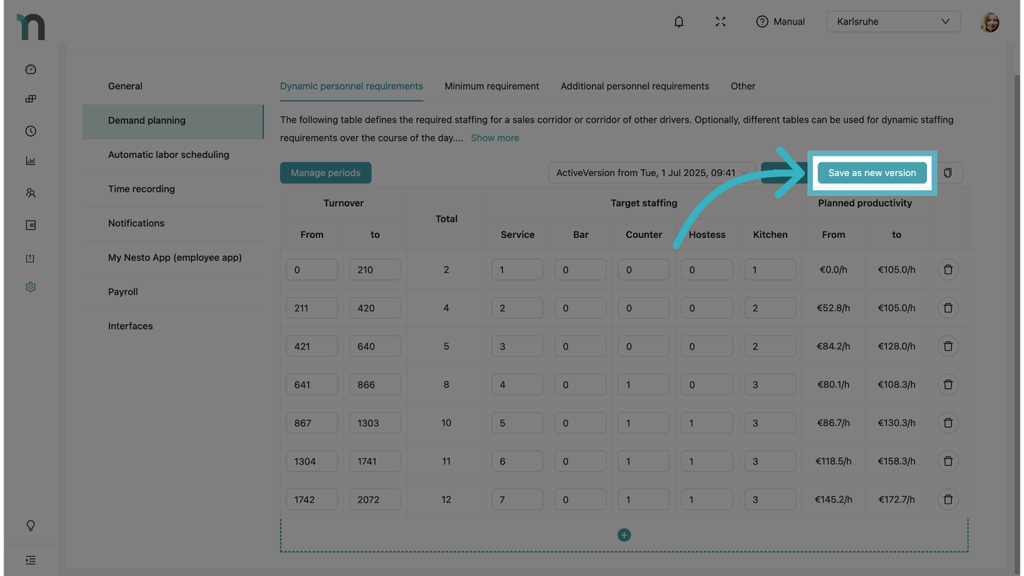
Task: Click Service field in 421–640 row
Action: (x=517, y=346)
